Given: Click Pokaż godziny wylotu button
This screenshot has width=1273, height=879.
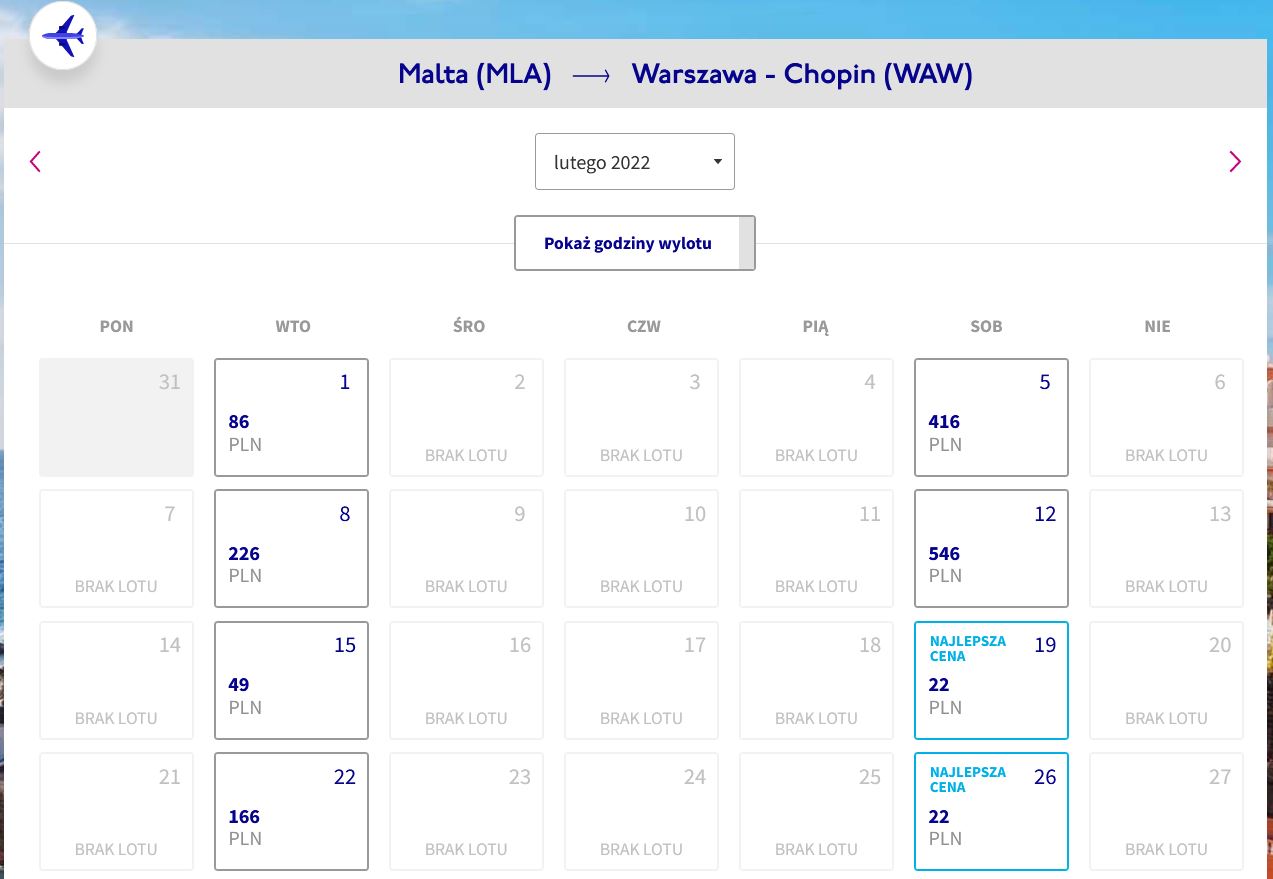Looking at the screenshot, I should pyautogui.click(x=635, y=243).
